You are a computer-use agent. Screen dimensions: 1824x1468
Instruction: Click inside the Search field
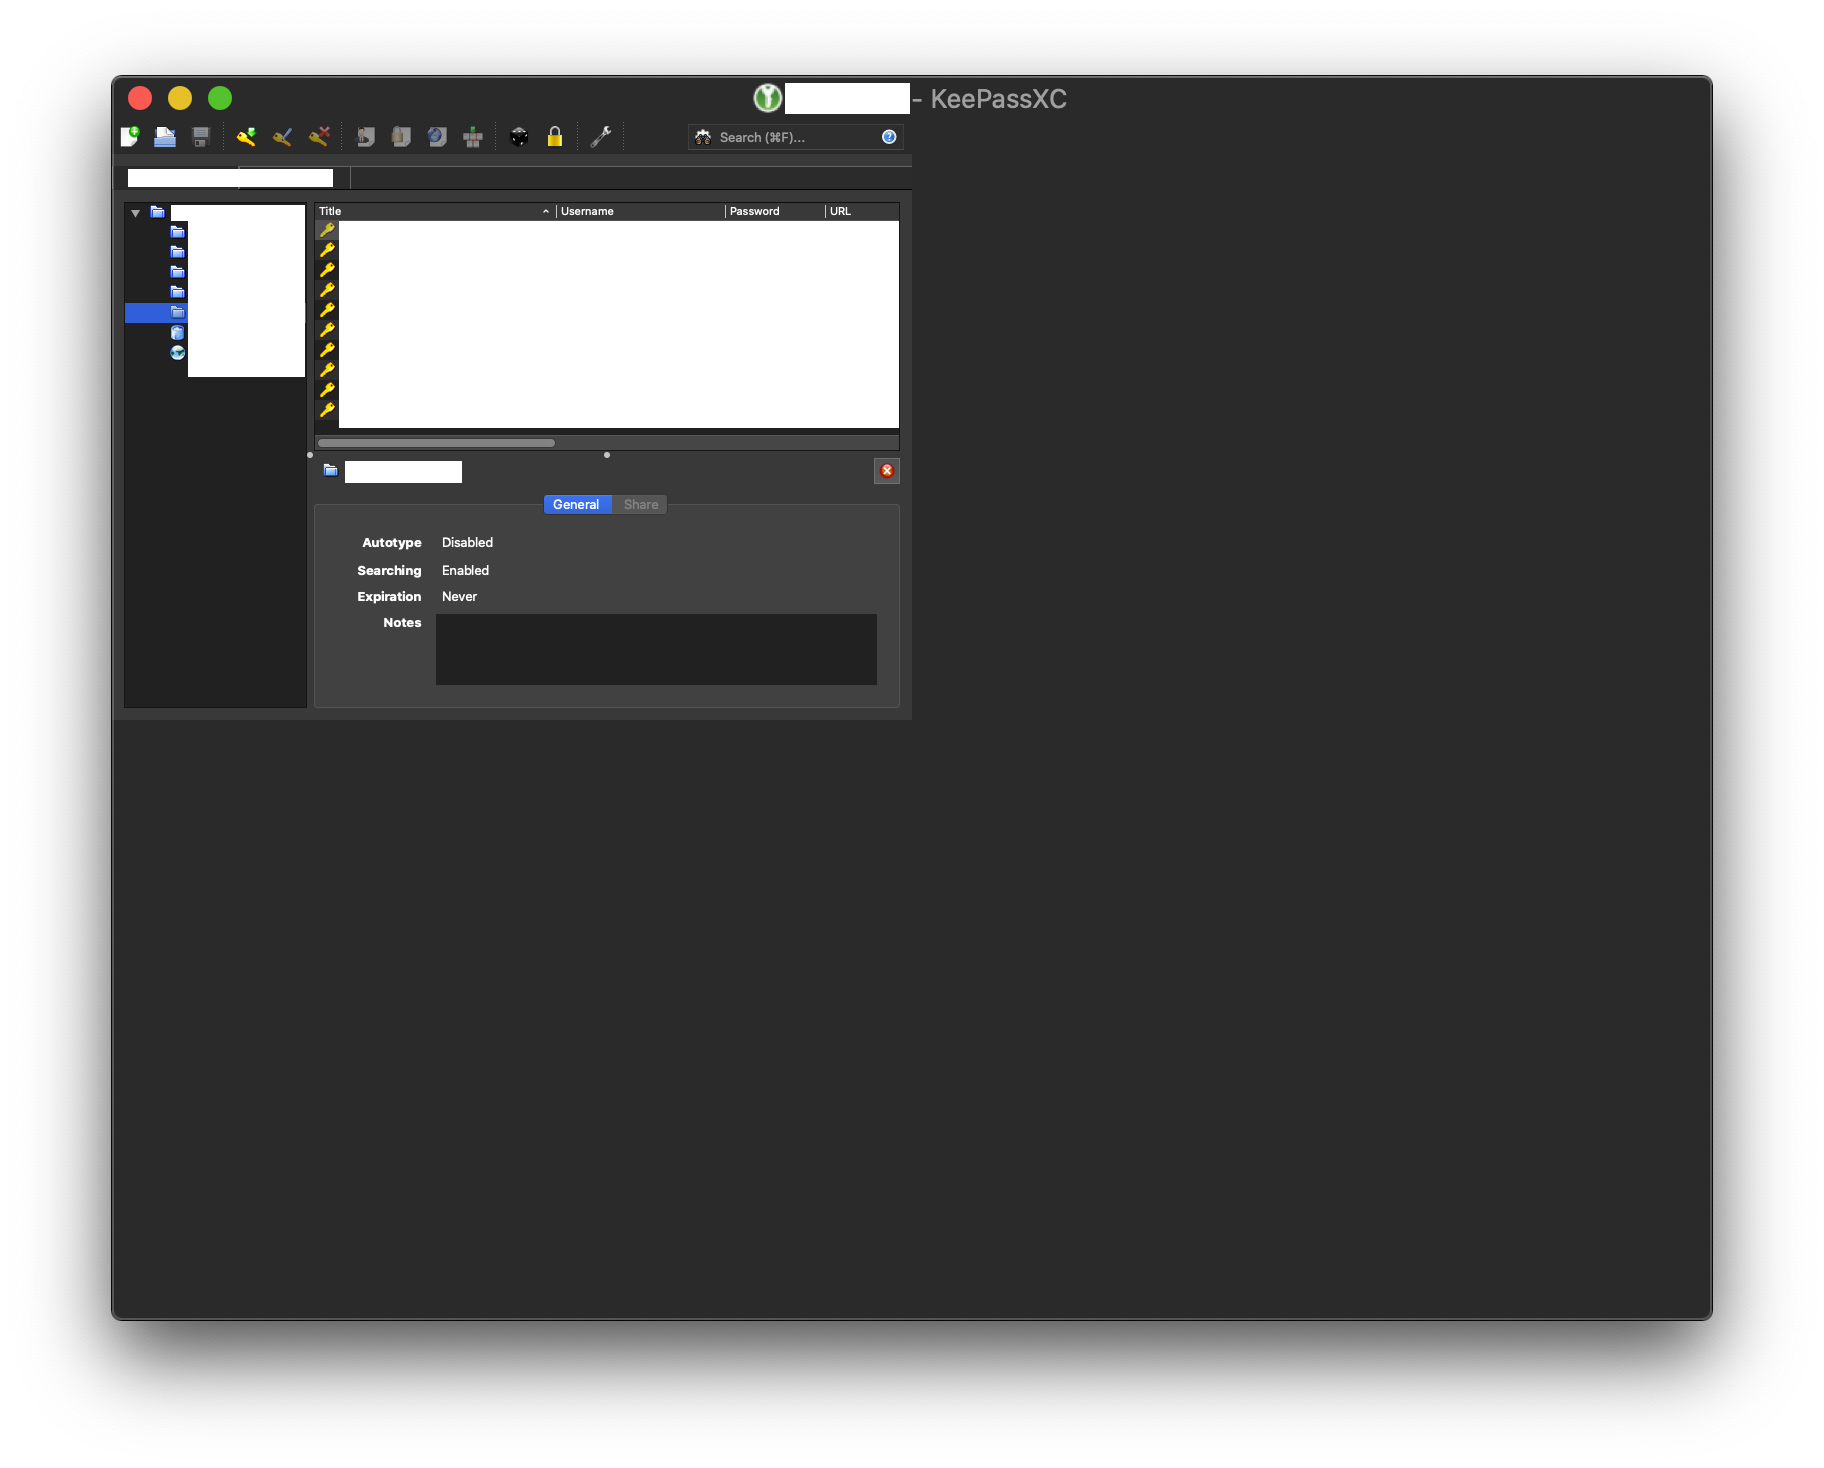(790, 137)
